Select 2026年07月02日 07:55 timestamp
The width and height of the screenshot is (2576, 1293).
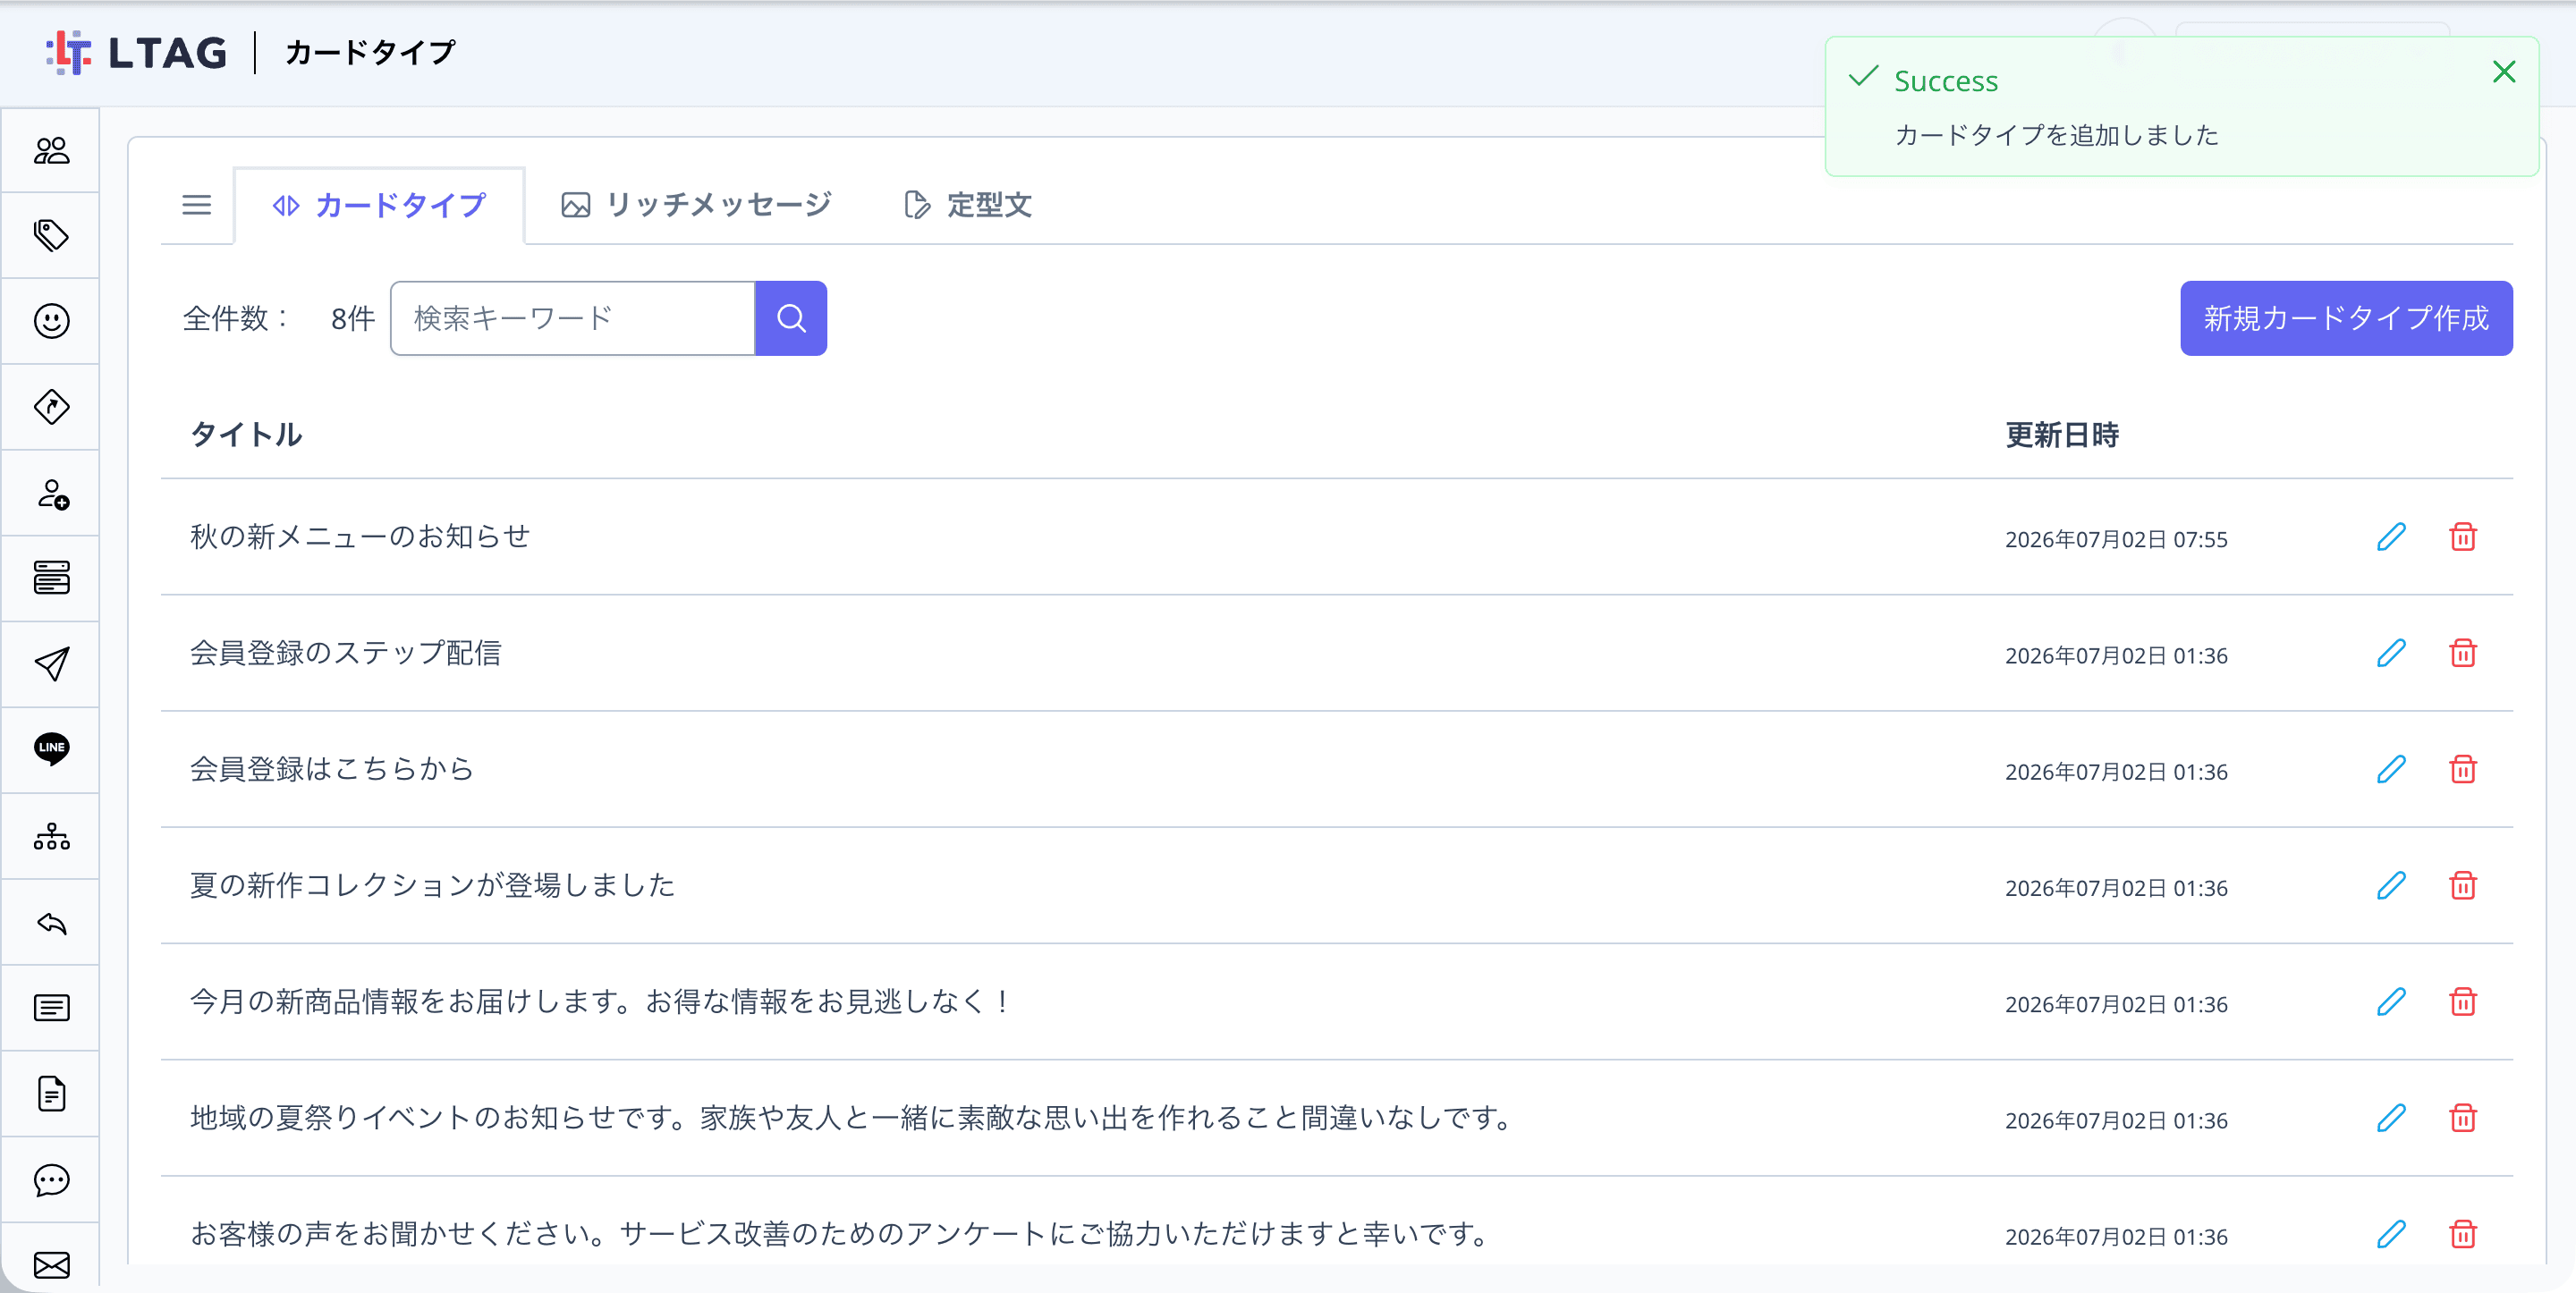2116,539
